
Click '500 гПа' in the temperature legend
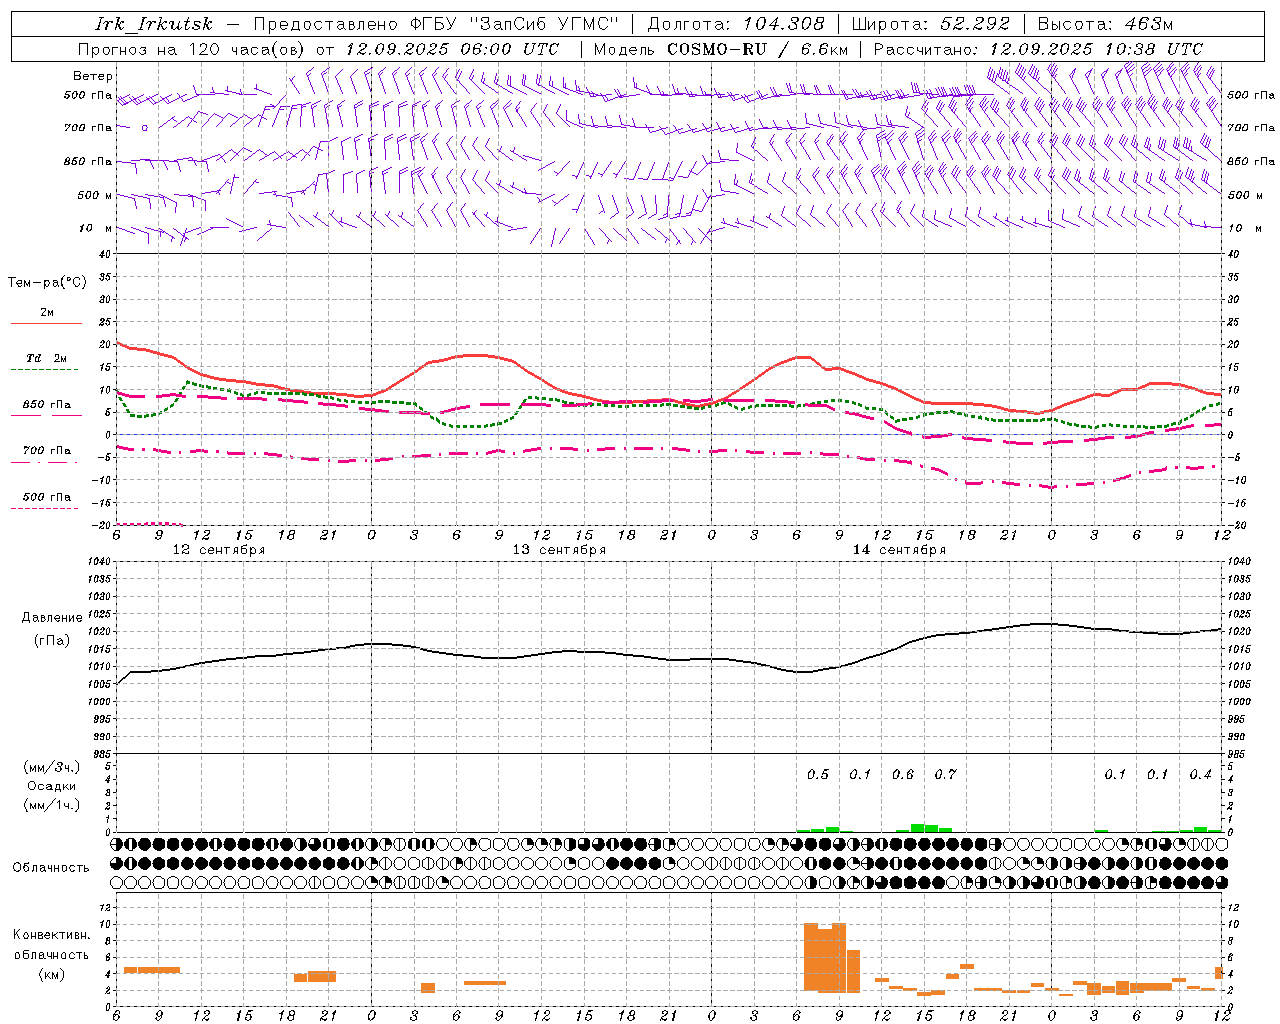[46, 497]
